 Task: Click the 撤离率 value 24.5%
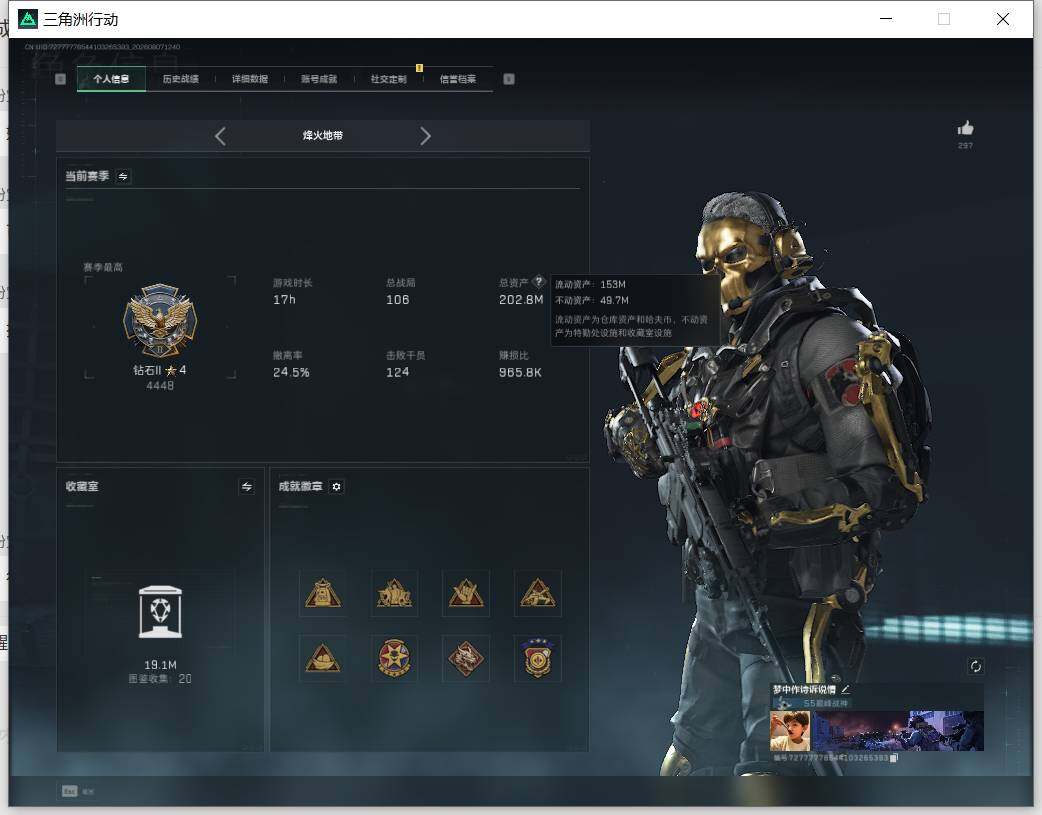[x=291, y=372]
